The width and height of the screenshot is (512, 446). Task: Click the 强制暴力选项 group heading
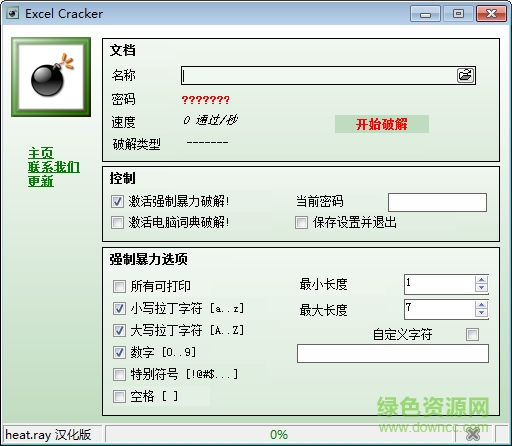(x=149, y=259)
